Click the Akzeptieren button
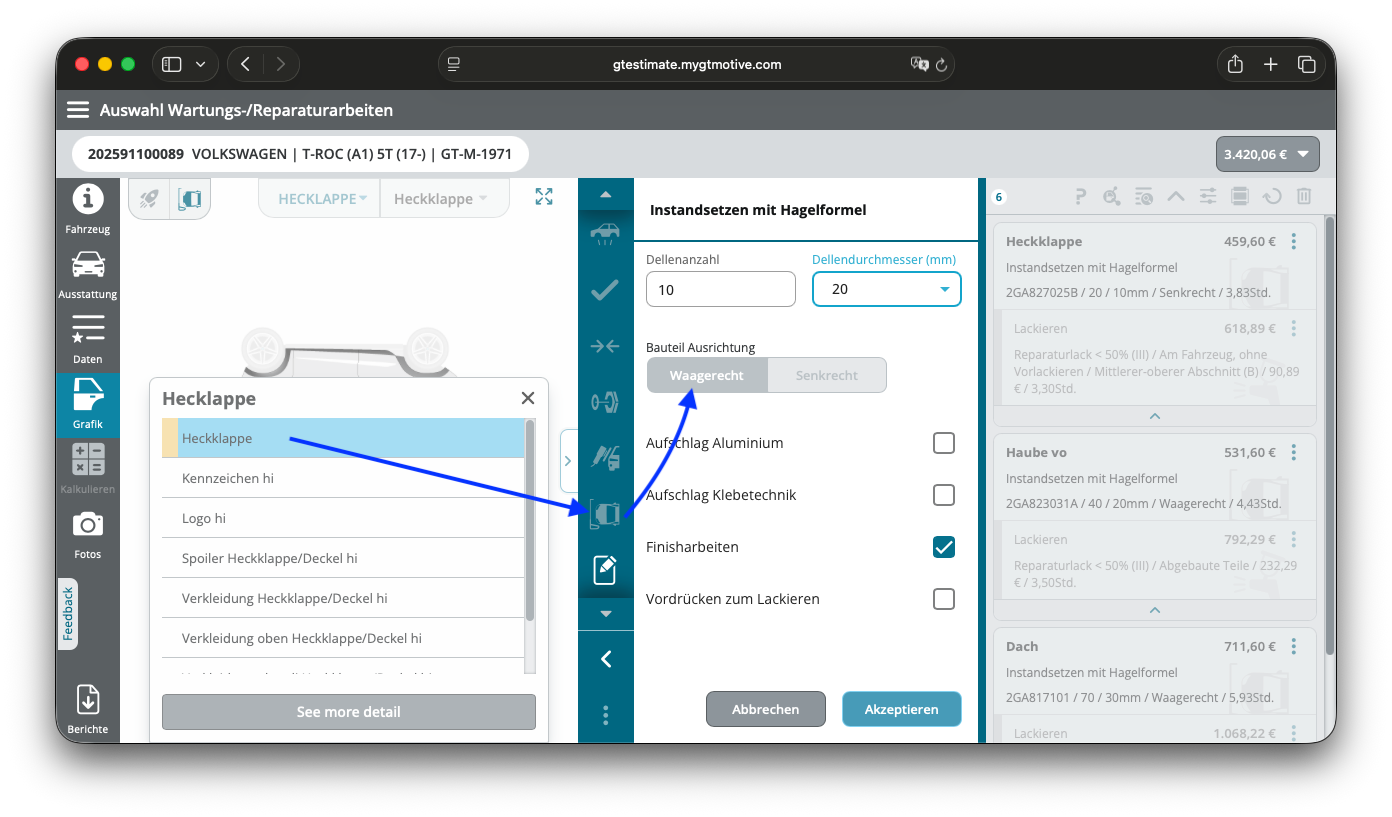Screen dimensions: 1392x817 click(x=902, y=709)
